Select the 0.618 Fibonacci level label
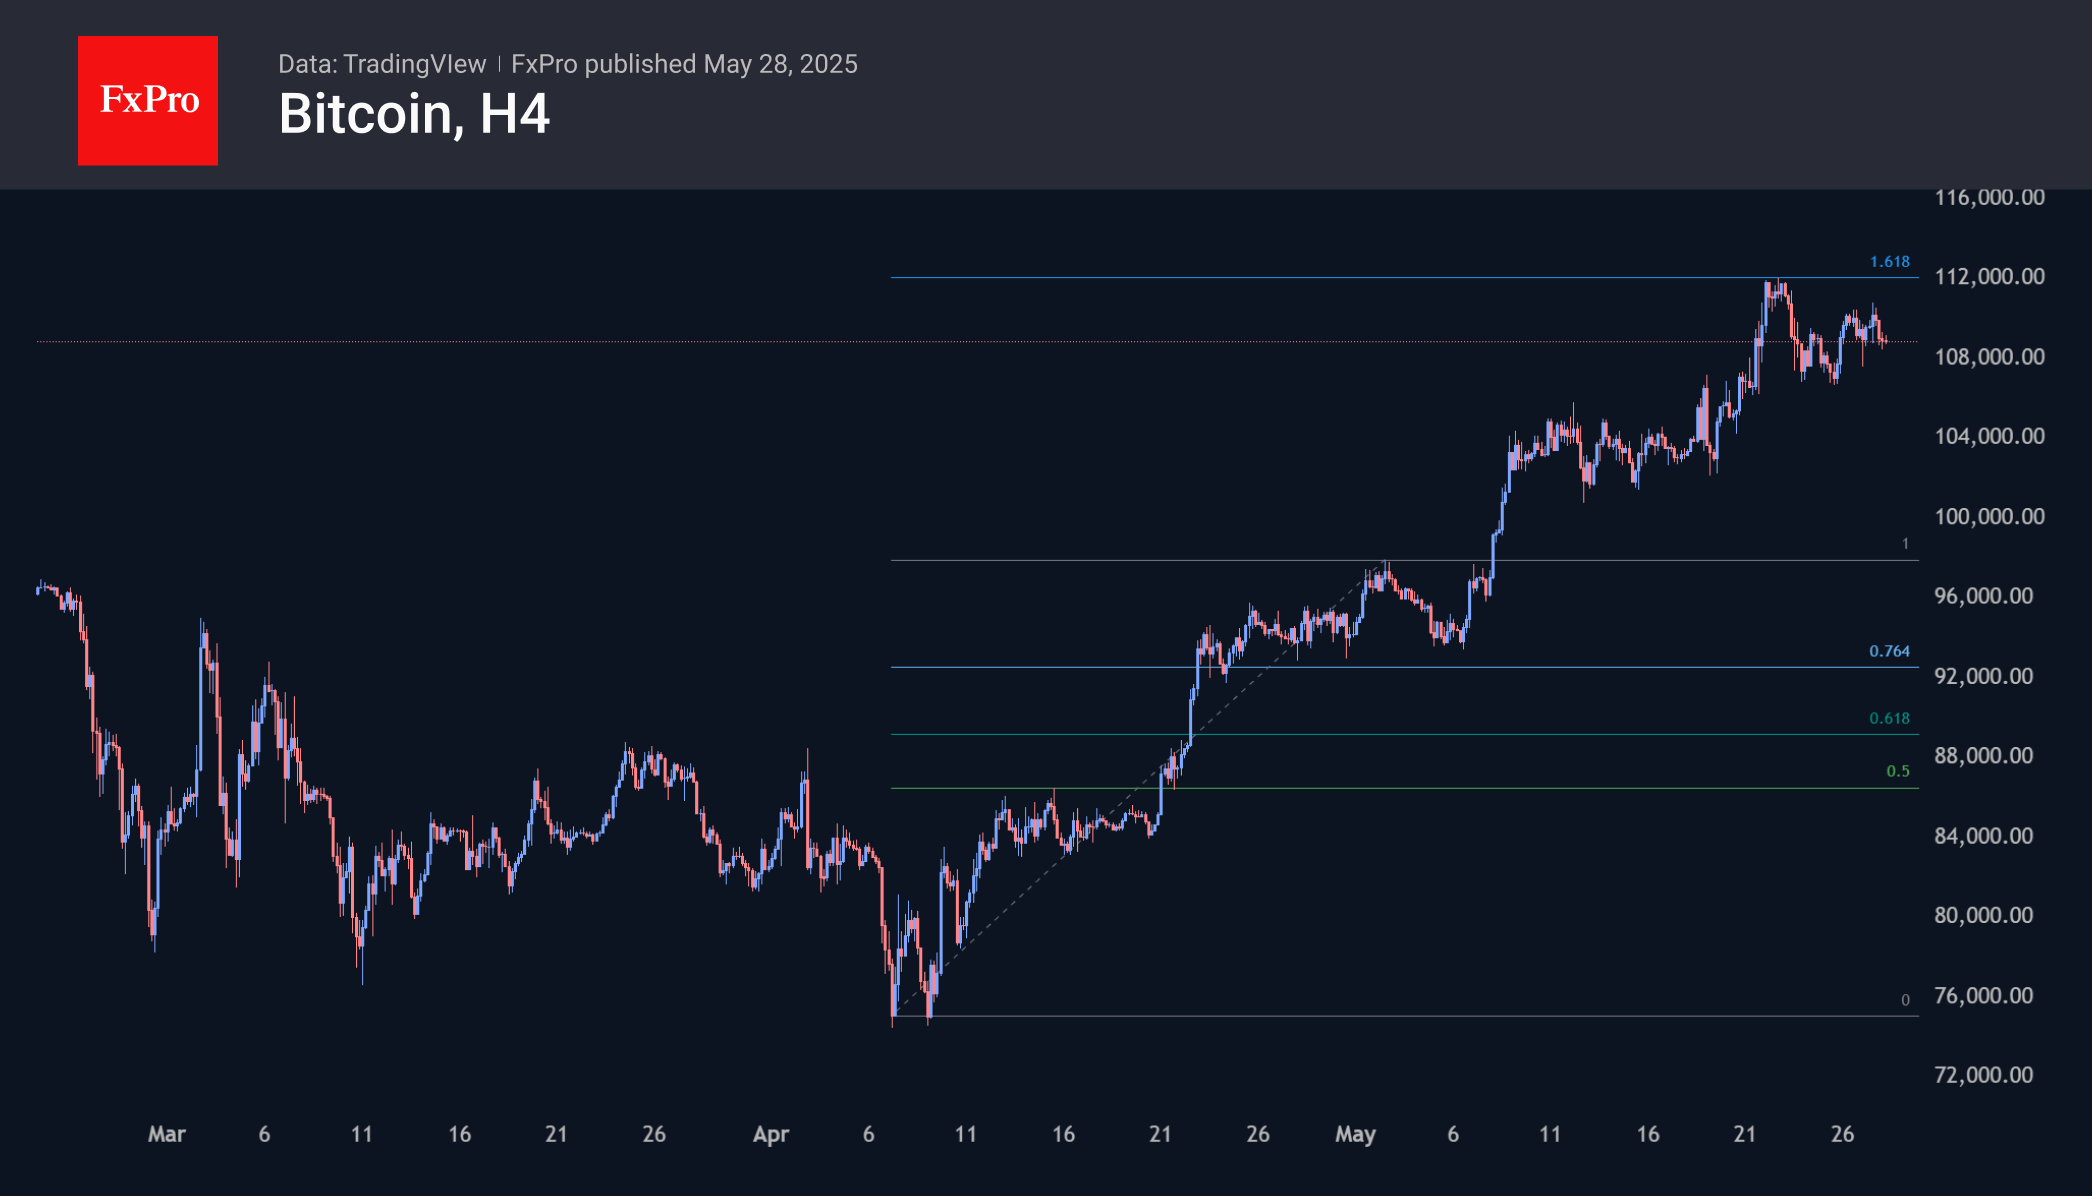The image size is (2092, 1196). point(1889,718)
